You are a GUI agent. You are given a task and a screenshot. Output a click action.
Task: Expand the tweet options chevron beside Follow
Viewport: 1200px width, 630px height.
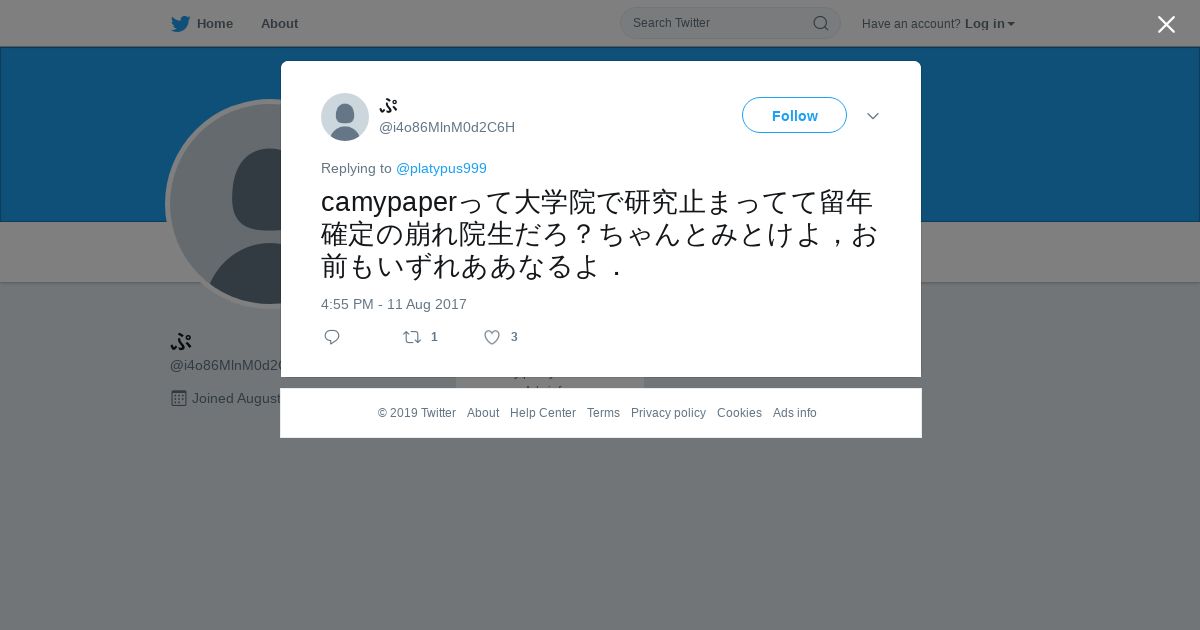coord(873,116)
